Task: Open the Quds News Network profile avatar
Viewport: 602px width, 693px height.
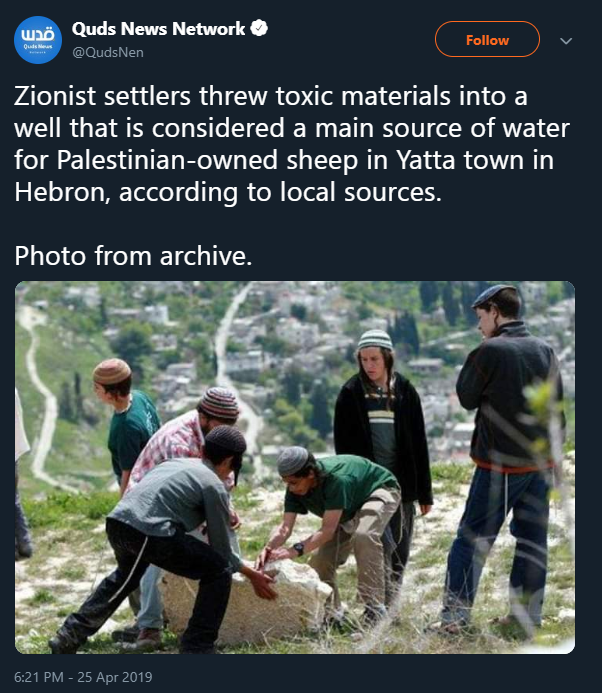Action: point(38,40)
